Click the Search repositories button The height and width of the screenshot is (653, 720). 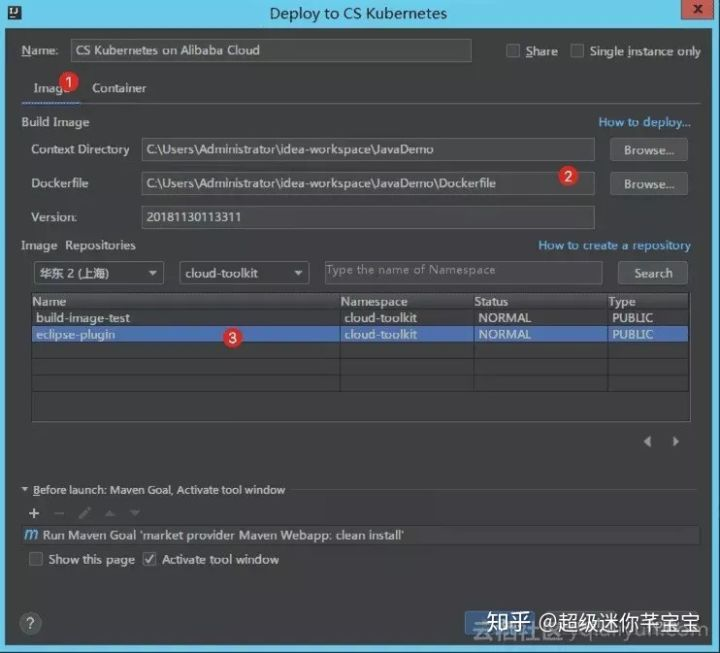pyautogui.click(x=653, y=273)
